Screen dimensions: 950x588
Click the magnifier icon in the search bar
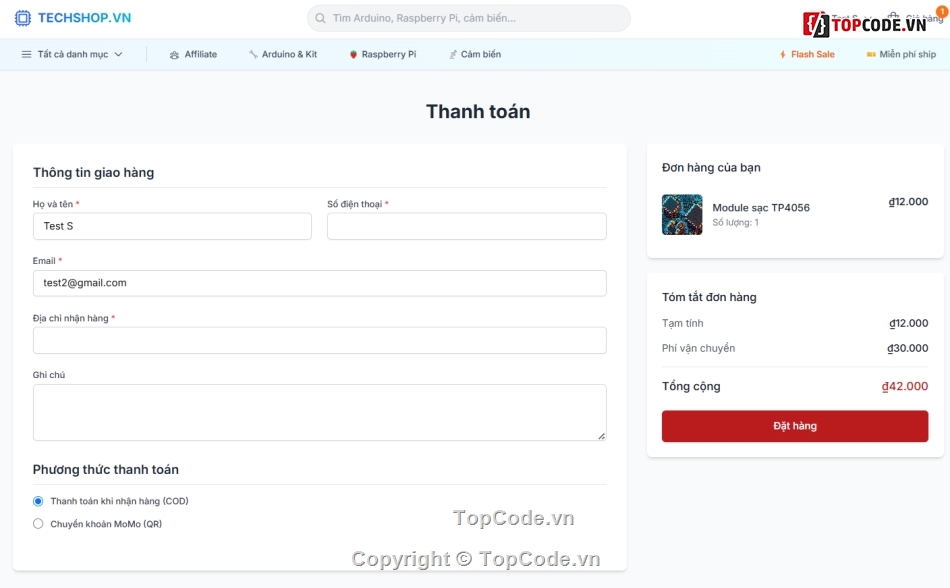pos(320,18)
